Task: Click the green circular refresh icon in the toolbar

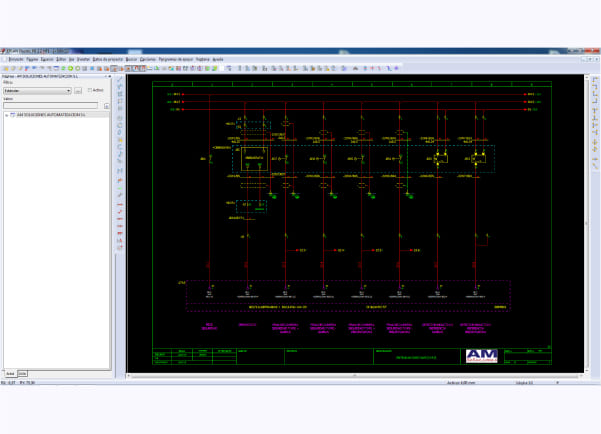Action: 78,69
